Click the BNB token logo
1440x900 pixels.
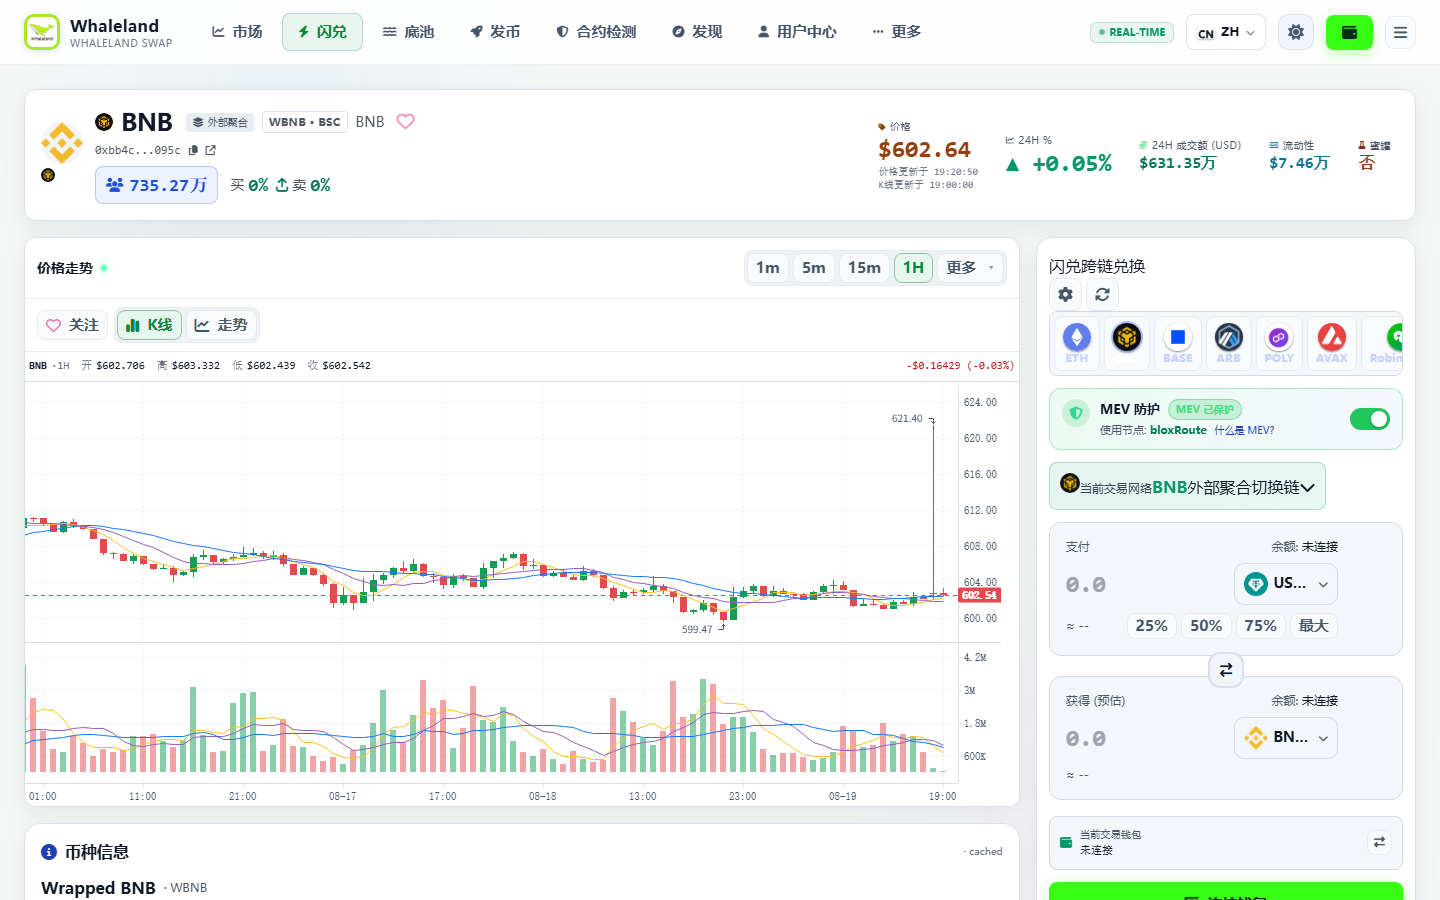click(62, 143)
